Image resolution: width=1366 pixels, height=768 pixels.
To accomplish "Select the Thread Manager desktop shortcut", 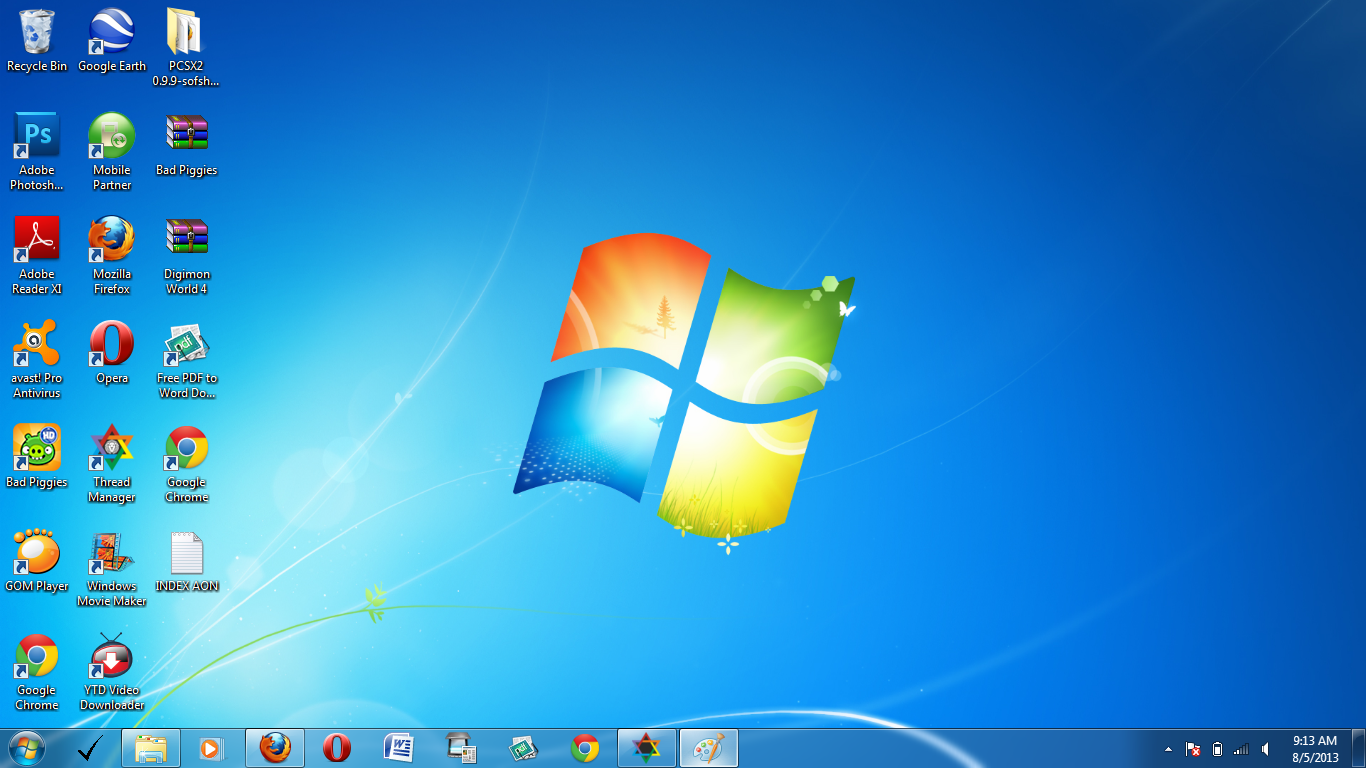I will 112,464.
